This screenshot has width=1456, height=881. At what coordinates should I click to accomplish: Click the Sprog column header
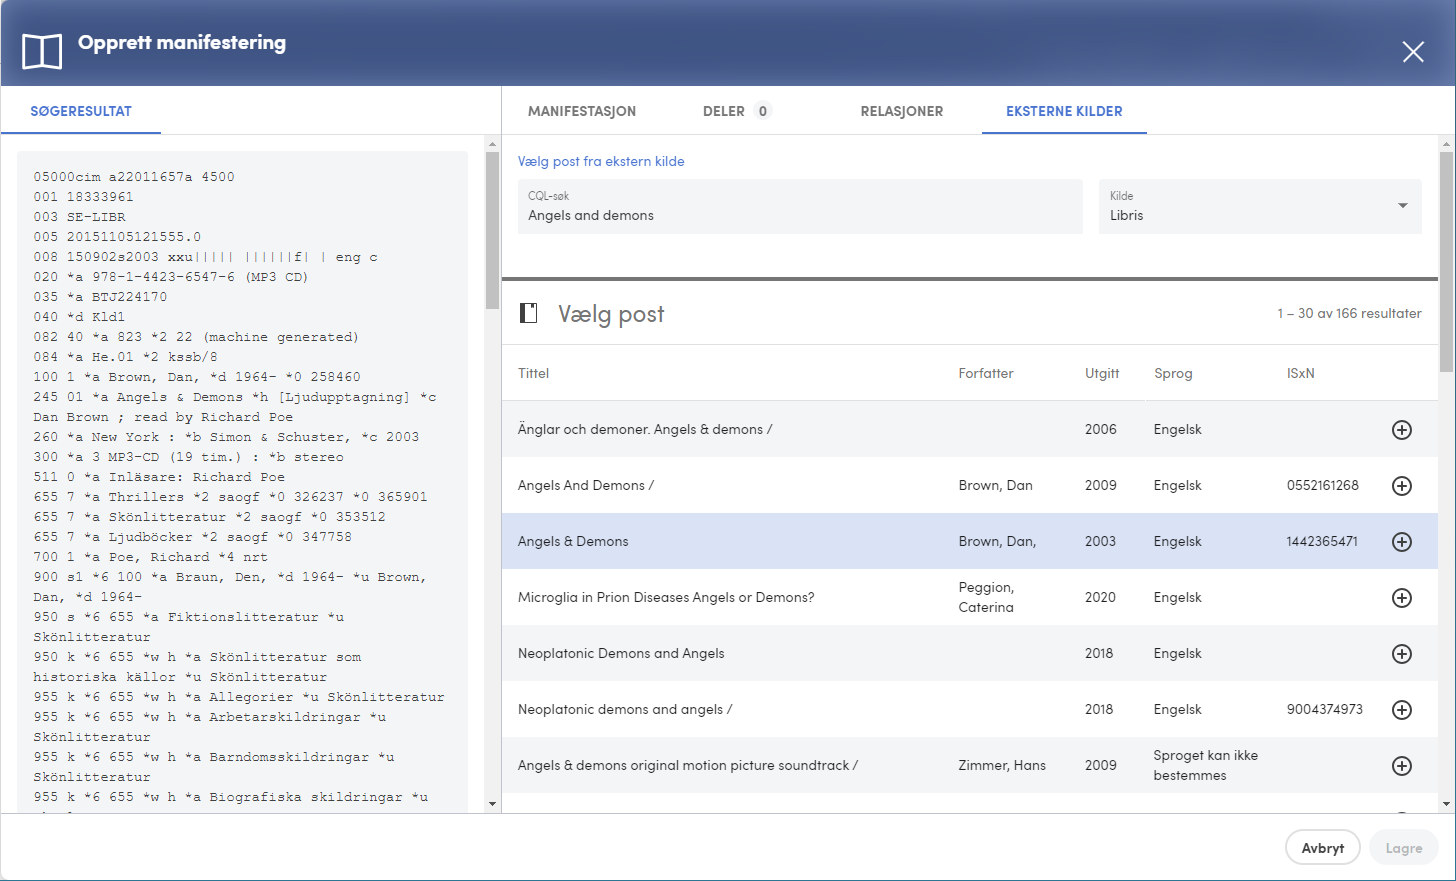[1173, 373]
